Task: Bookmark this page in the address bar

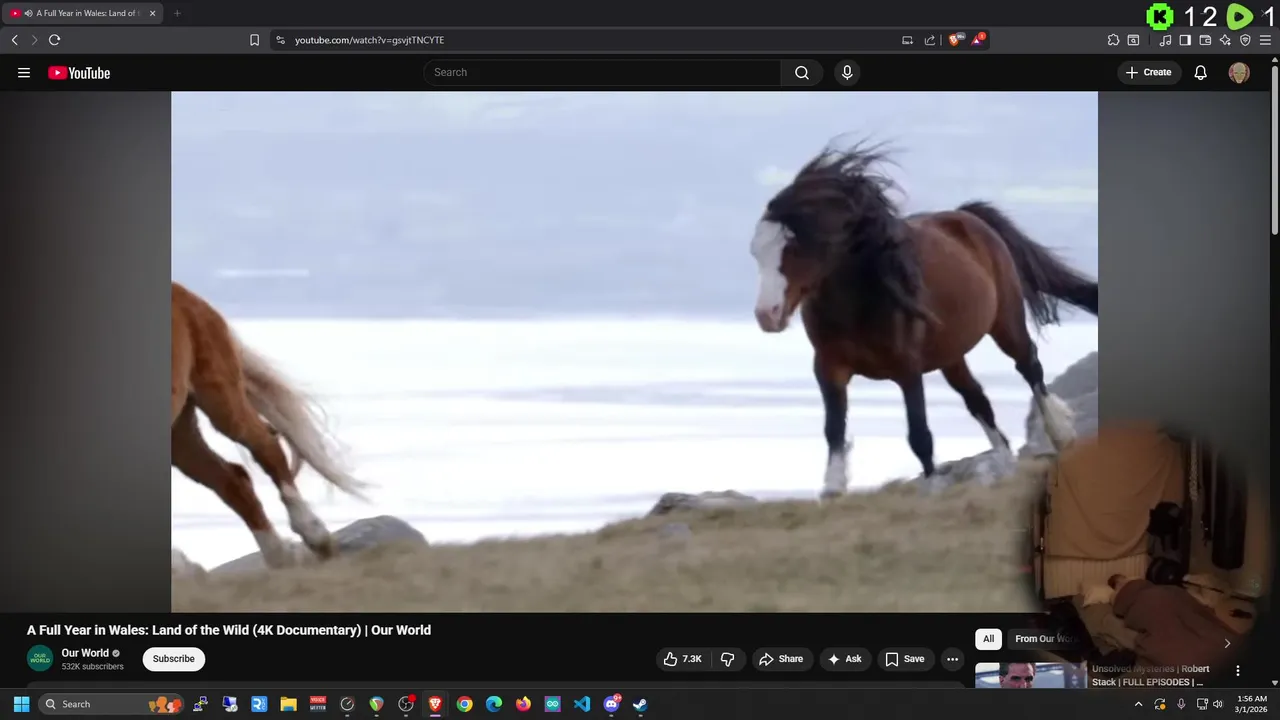Action: pyautogui.click(x=254, y=40)
